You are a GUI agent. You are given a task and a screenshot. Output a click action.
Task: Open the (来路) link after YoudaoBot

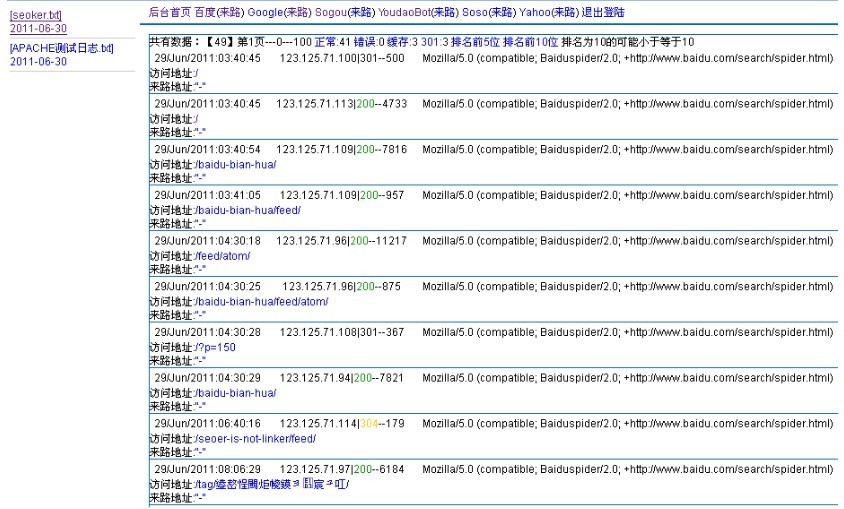tap(445, 12)
